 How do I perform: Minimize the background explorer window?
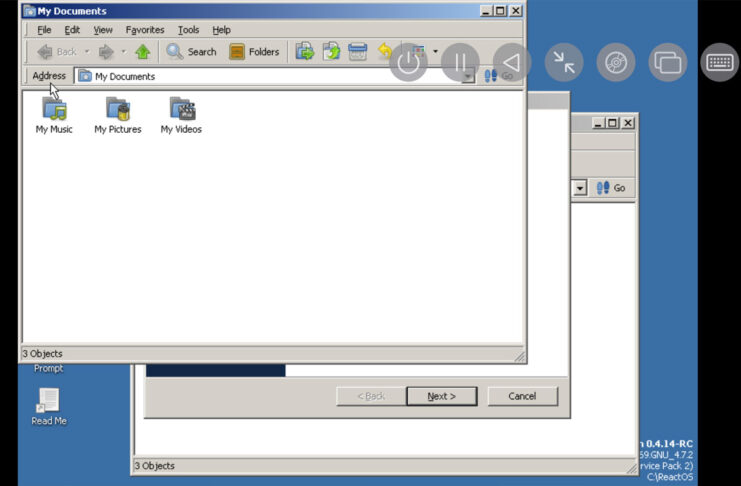(x=598, y=123)
